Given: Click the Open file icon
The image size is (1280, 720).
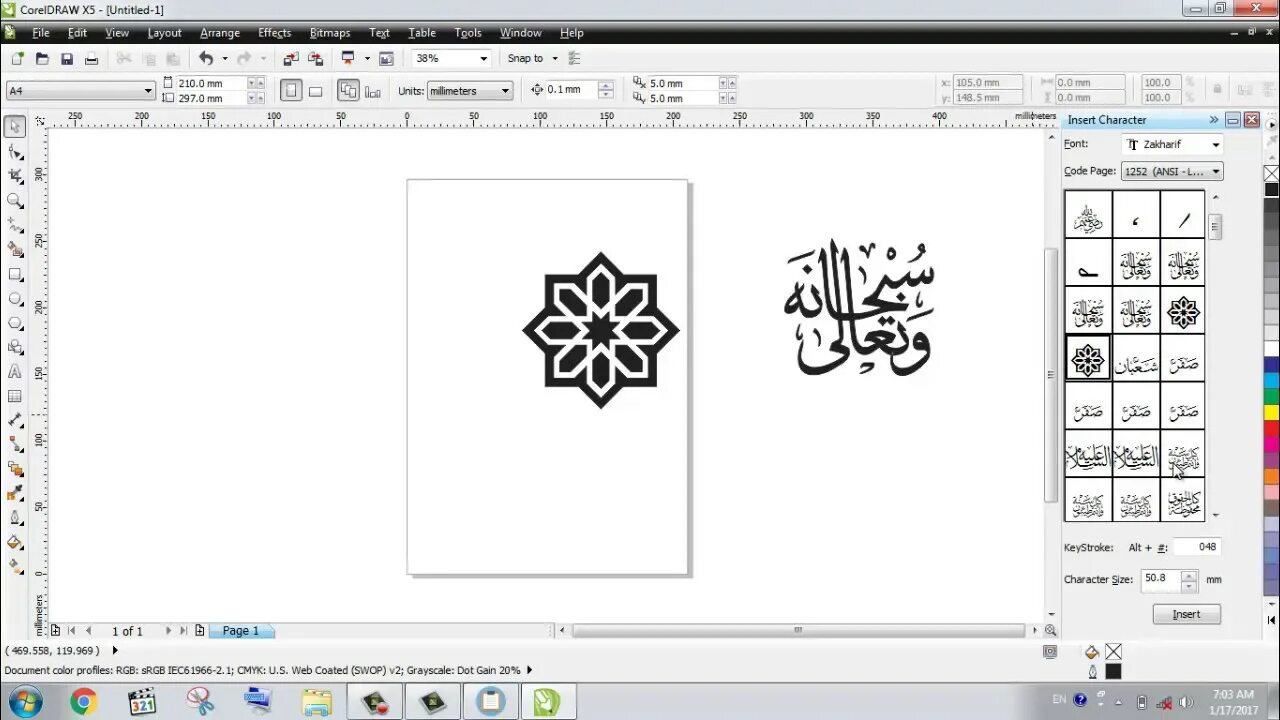Looking at the screenshot, I should click(42, 59).
